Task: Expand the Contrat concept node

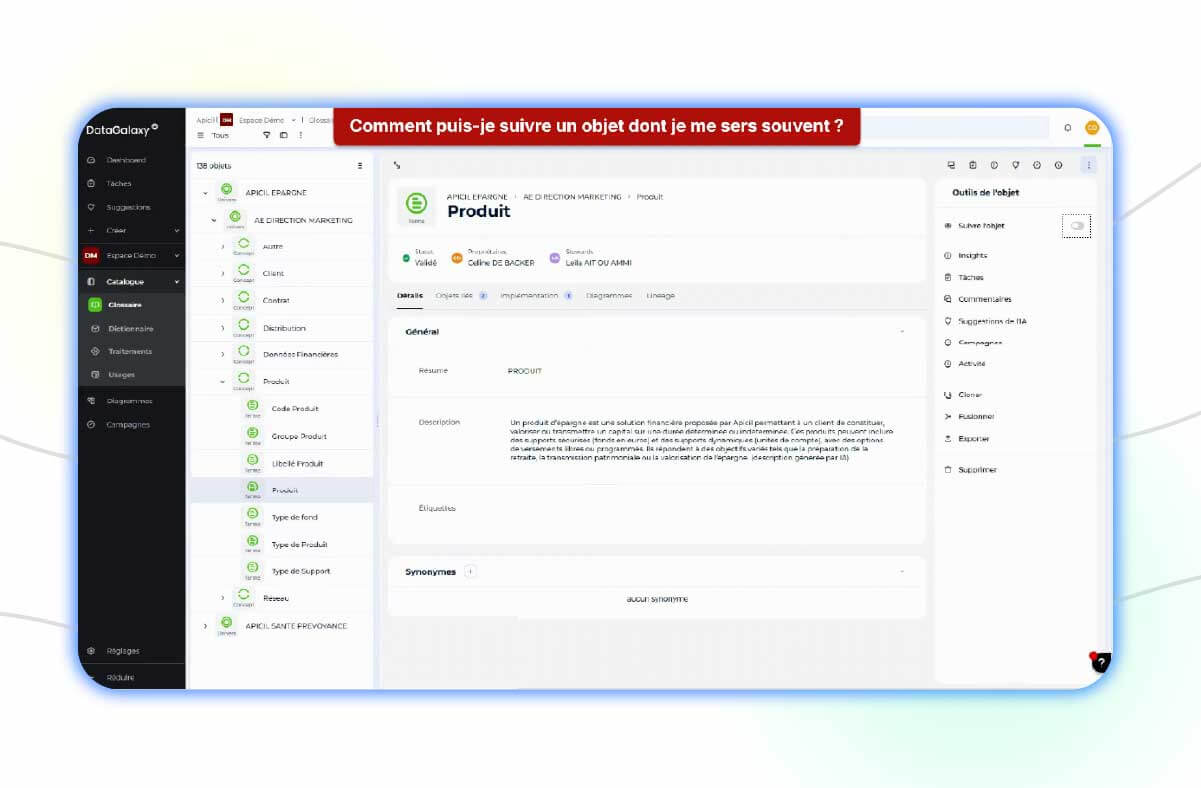Action: [223, 300]
